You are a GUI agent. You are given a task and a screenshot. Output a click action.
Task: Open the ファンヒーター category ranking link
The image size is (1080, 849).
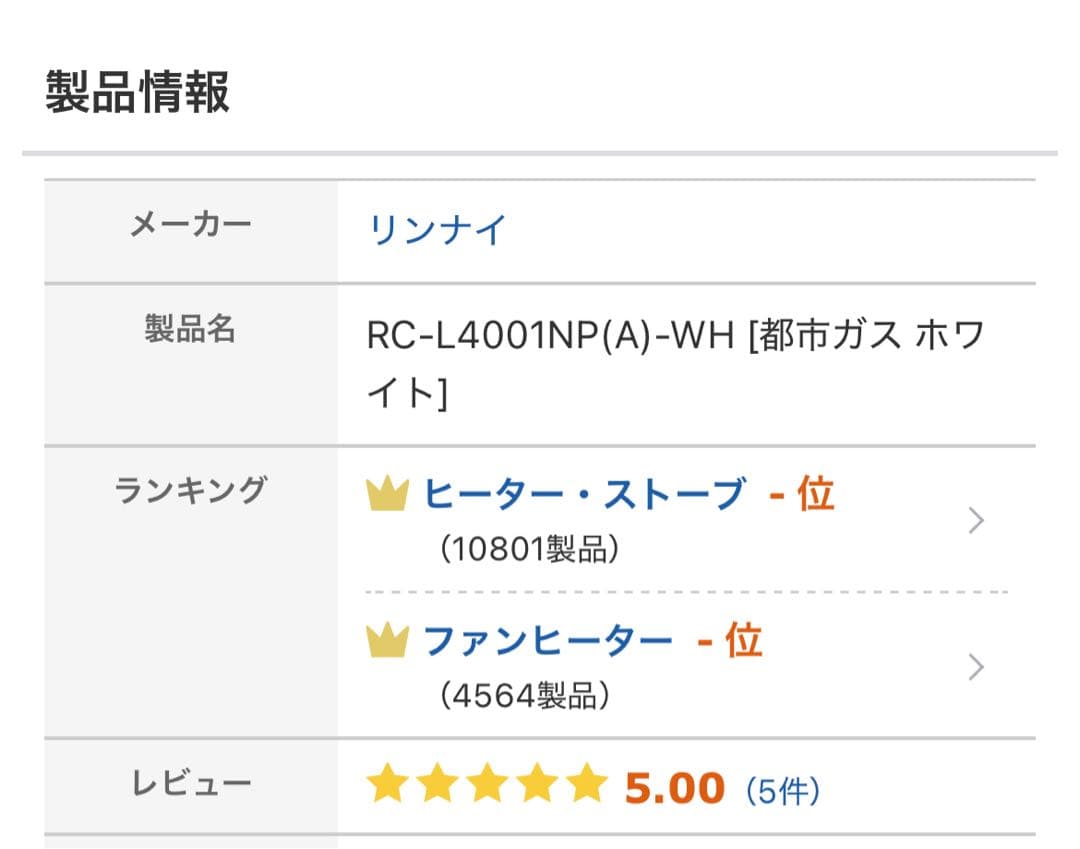click(548, 640)
